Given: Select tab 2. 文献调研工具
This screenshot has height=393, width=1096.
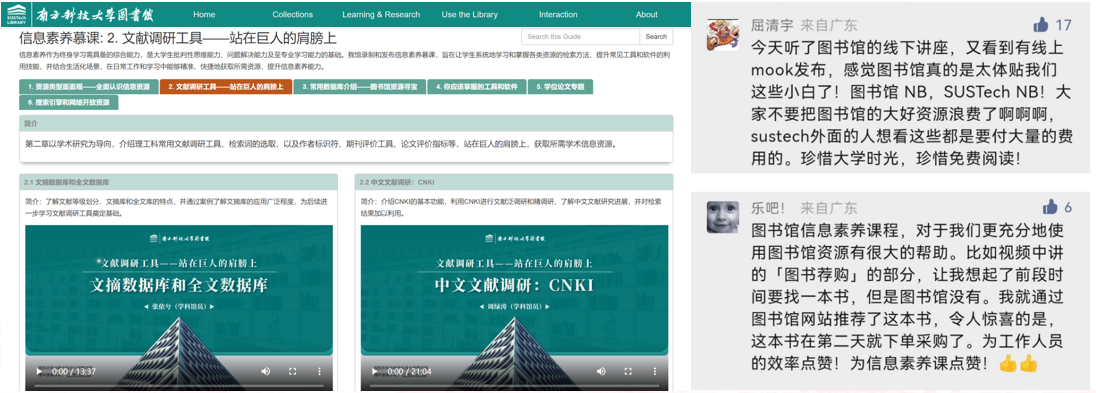Looking at the screenshot, I should 226,87.
